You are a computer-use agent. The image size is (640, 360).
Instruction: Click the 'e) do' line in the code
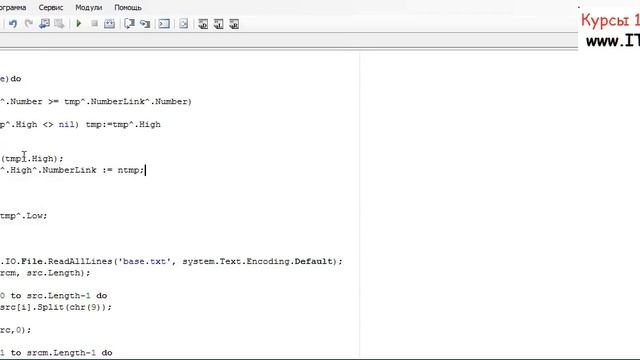[x=11, y=79]
